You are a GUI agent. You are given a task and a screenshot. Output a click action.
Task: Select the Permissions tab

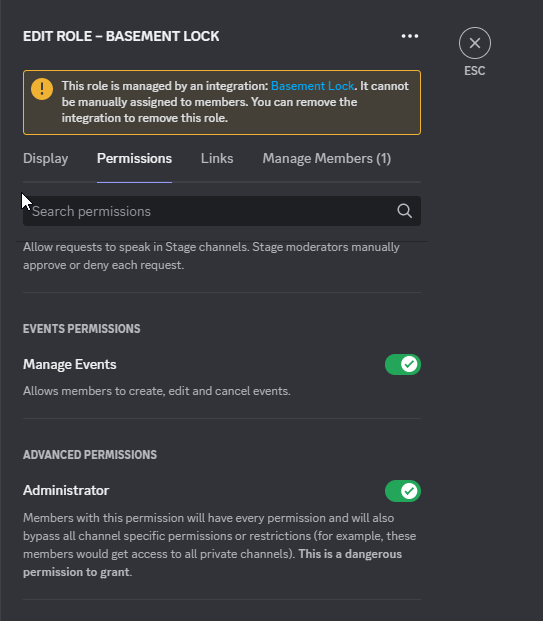[x=134, y=158]
